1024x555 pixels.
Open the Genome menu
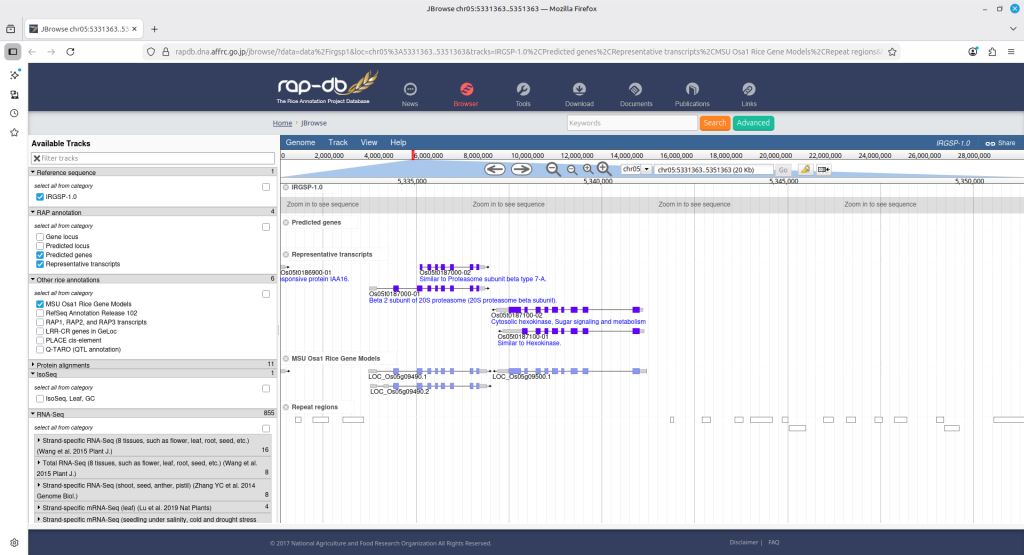300,143
